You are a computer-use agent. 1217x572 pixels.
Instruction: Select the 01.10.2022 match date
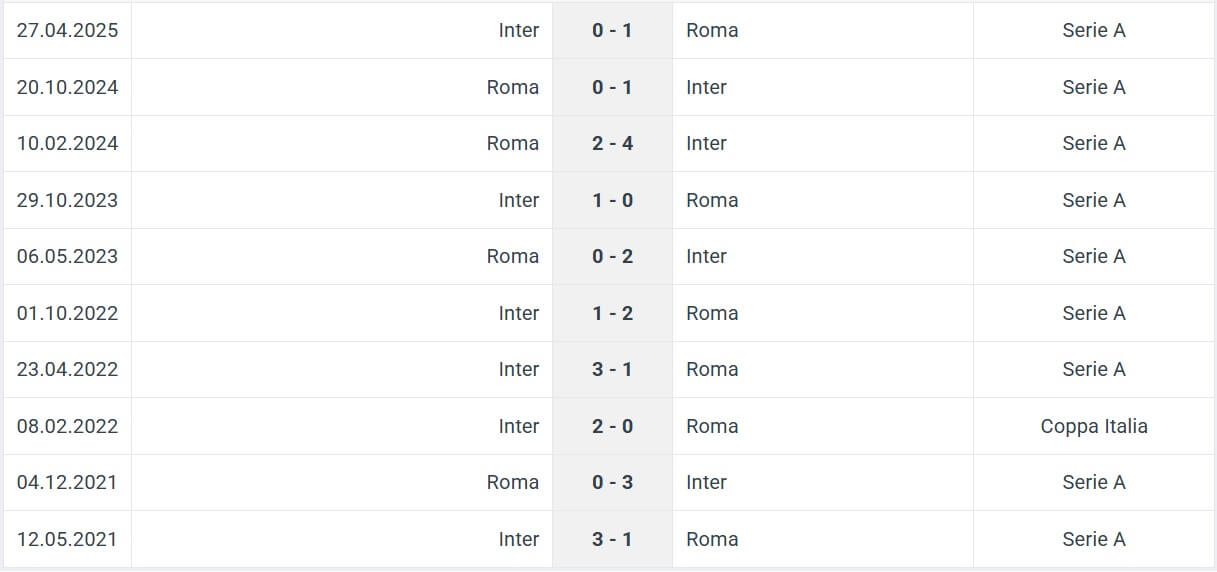[67, 313]
